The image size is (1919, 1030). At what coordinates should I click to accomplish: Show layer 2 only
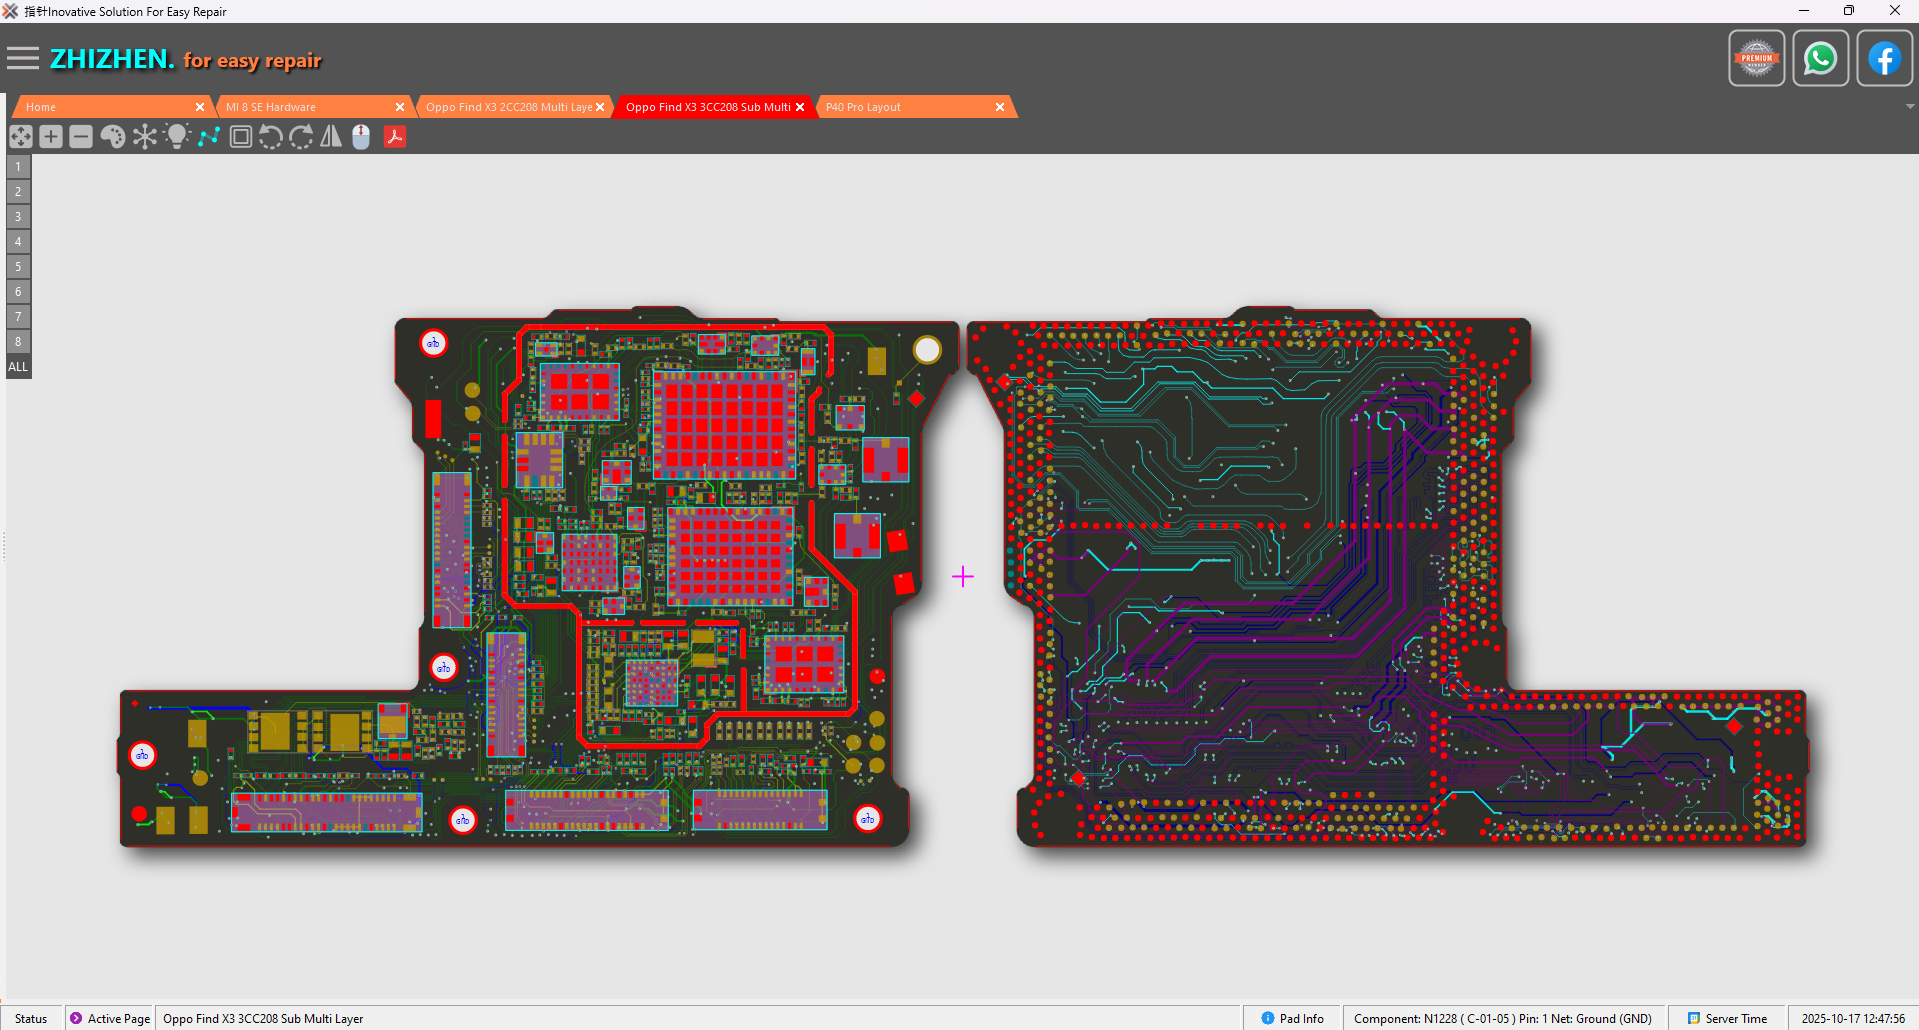point(18,192)
